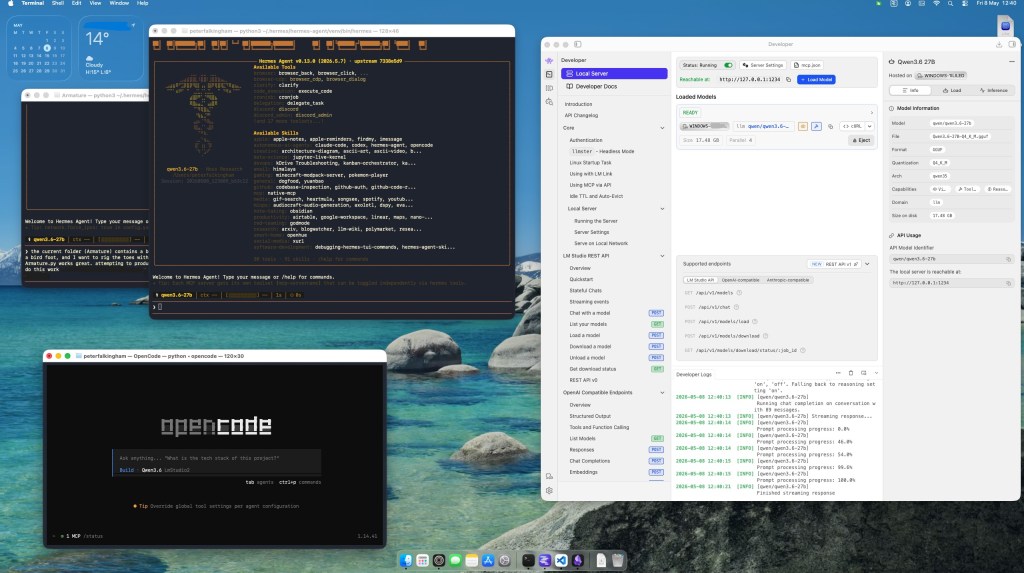Select the OpenAI-compatible endpoints tab
Image resolution: width=1024 pixels, height=573 pixels.
pyautogui.click(x=740, y=280)
